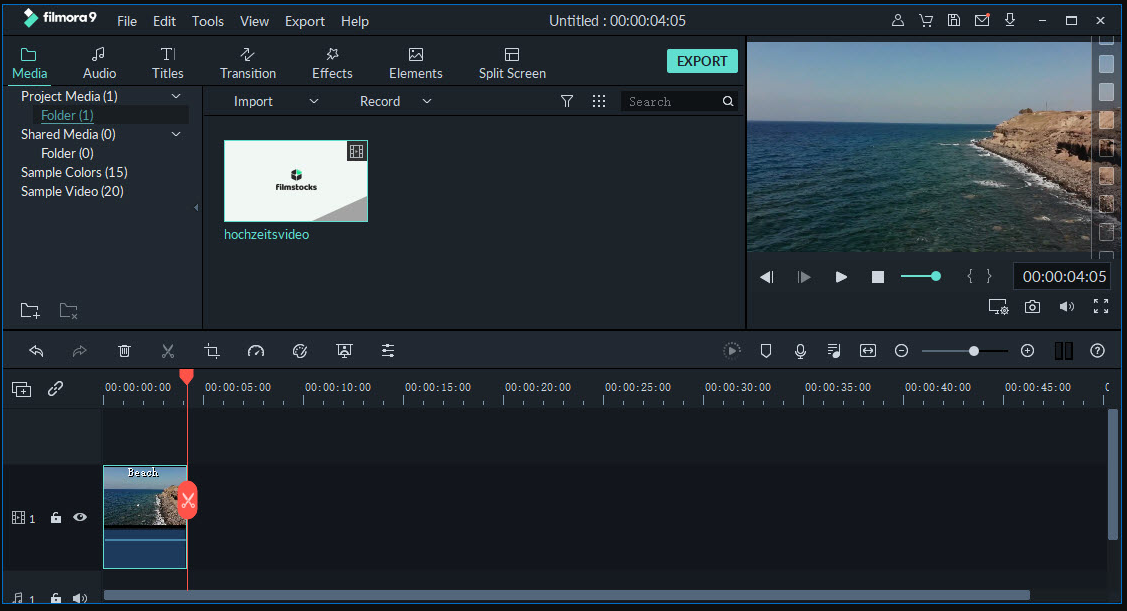
Task: Click the redo arrow icon
Action: tap(80, 351)
